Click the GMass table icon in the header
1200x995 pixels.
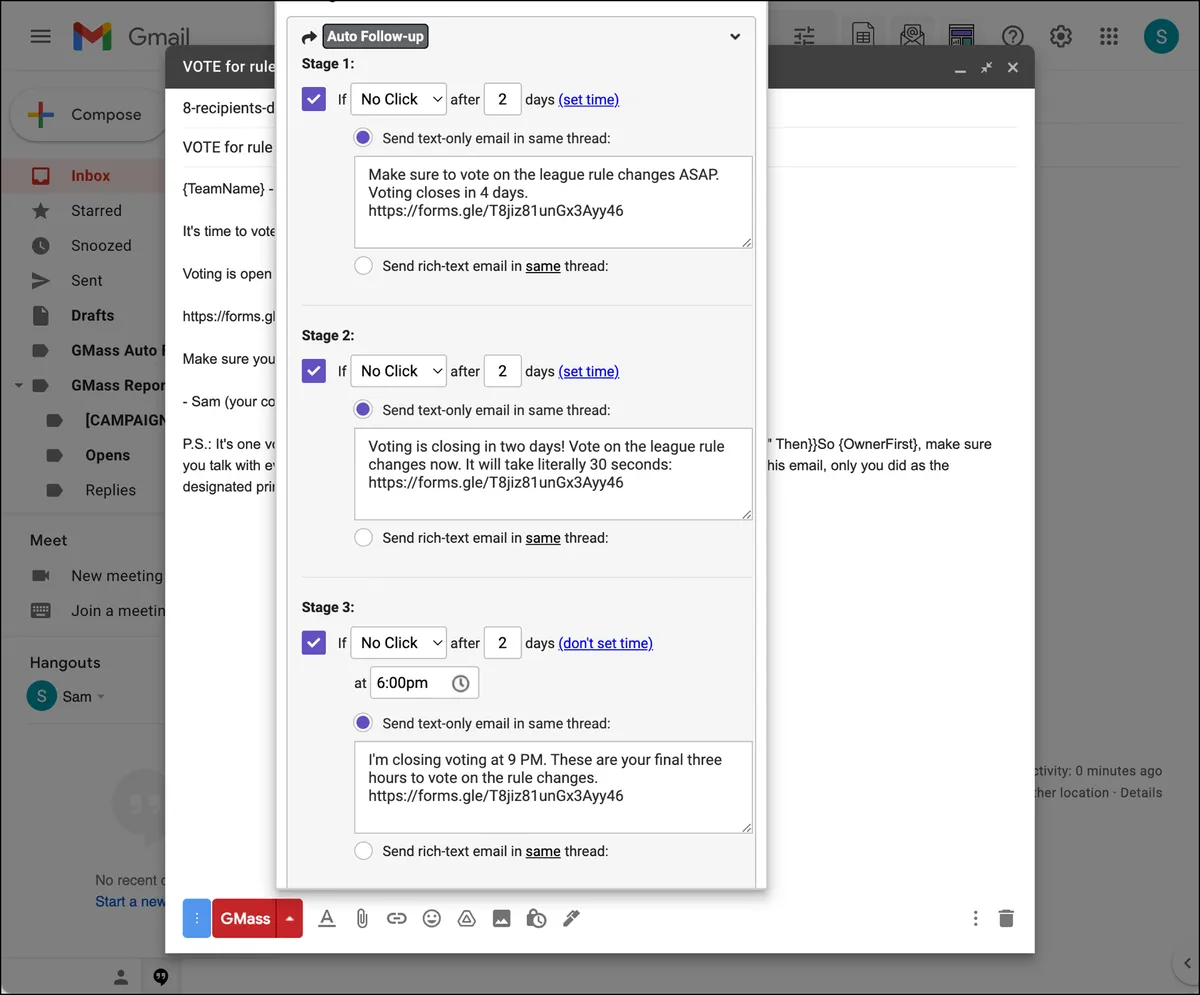[x=961, y=37]
